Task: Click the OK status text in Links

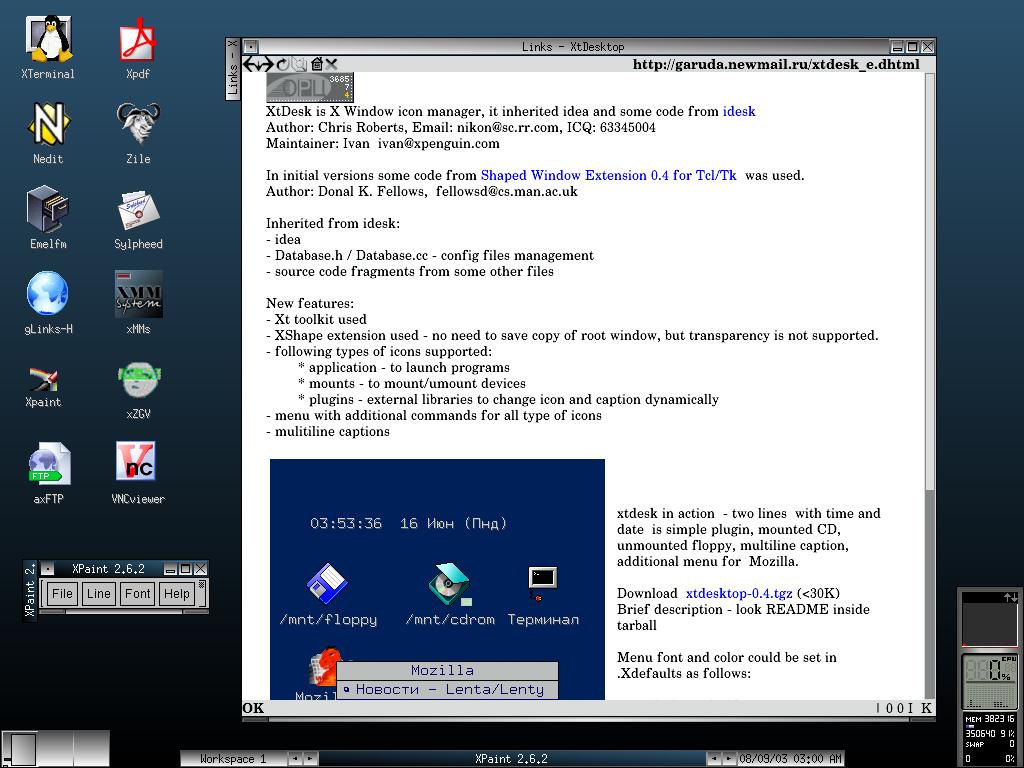Action: [253, 708]
